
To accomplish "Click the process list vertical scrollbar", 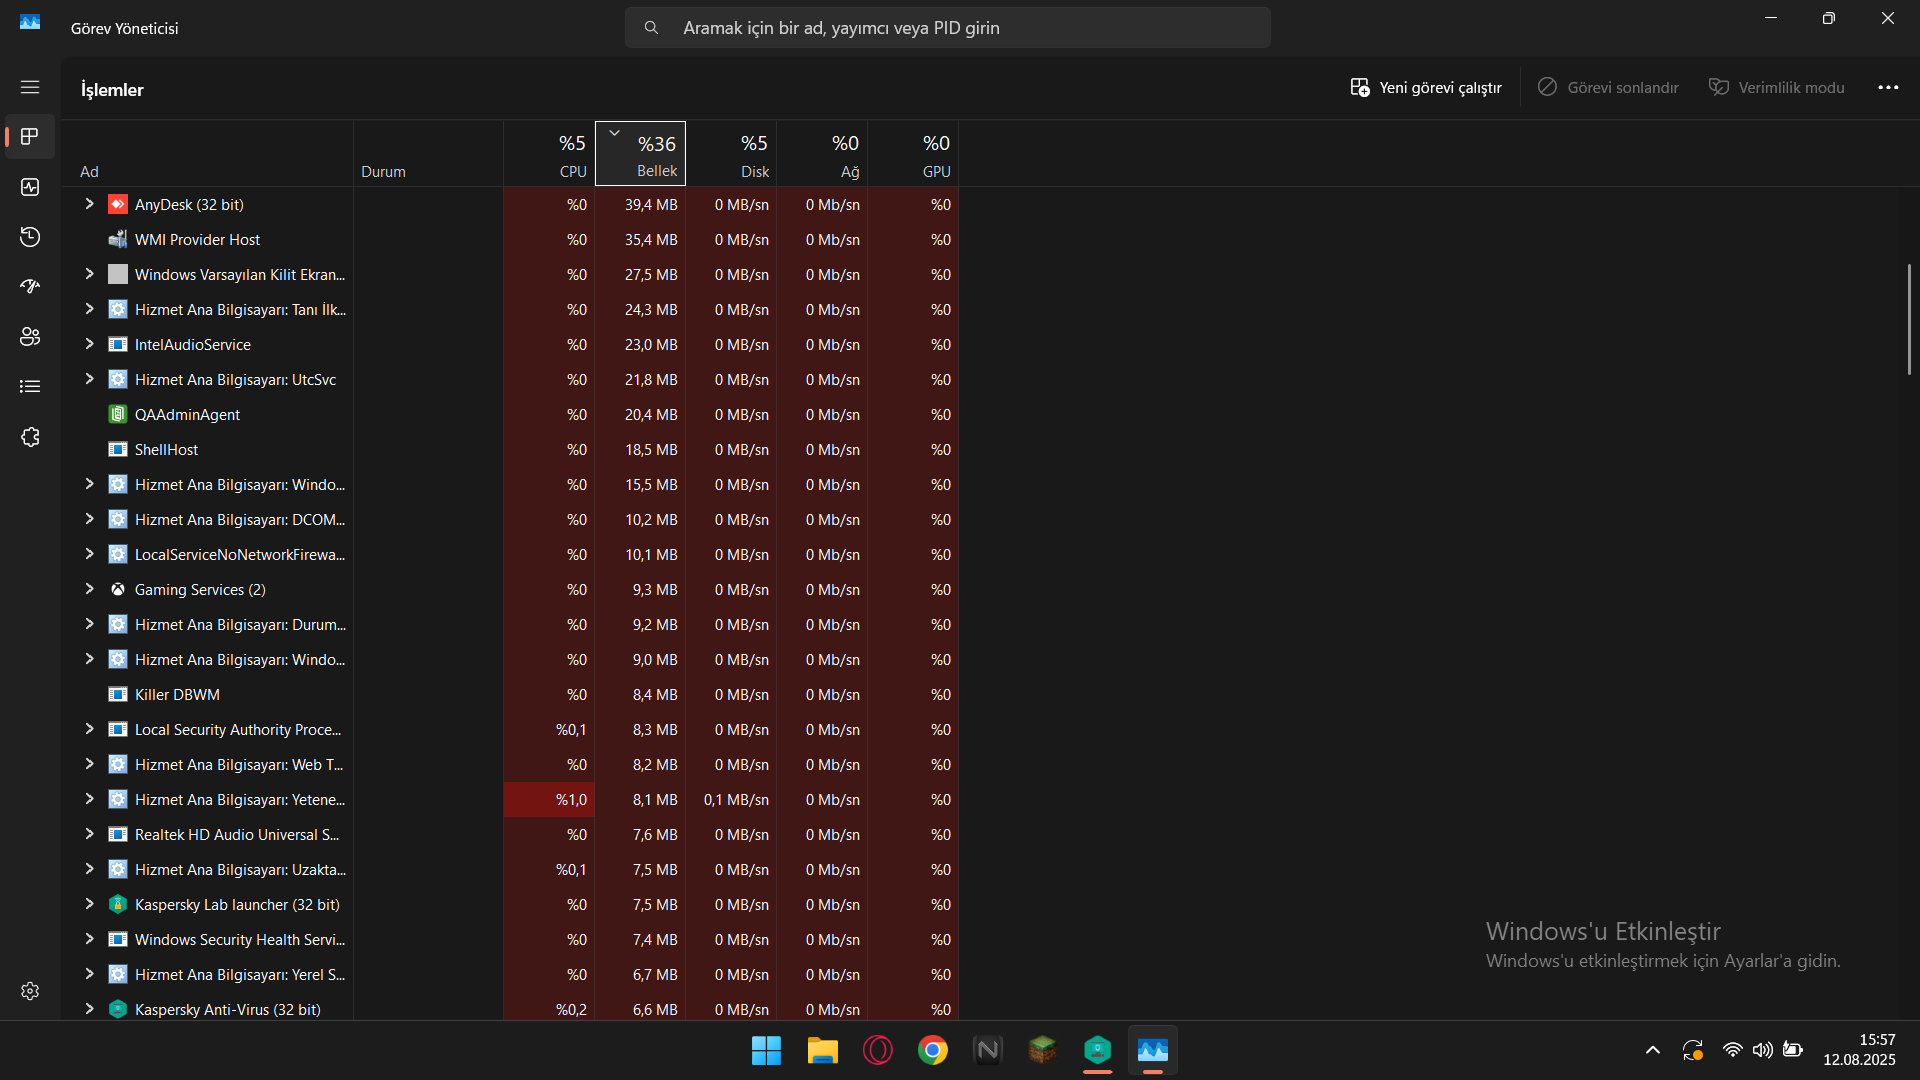I will tap(1909, 320).
